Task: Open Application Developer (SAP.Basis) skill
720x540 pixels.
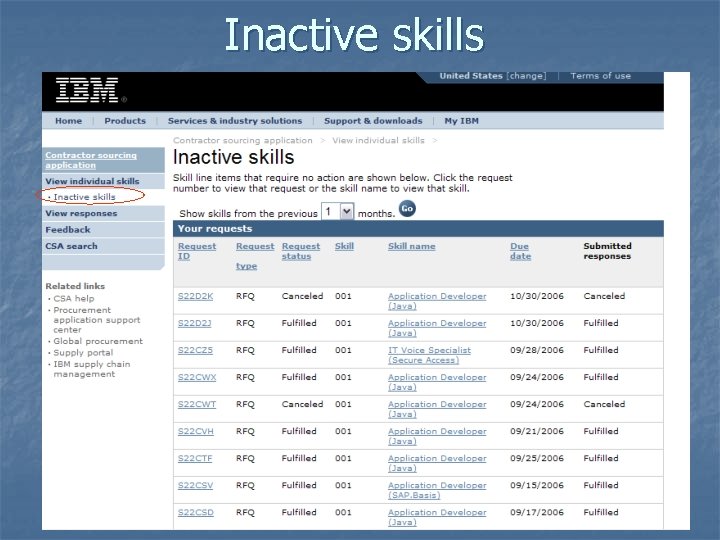Action: click(x=437, y=491)
